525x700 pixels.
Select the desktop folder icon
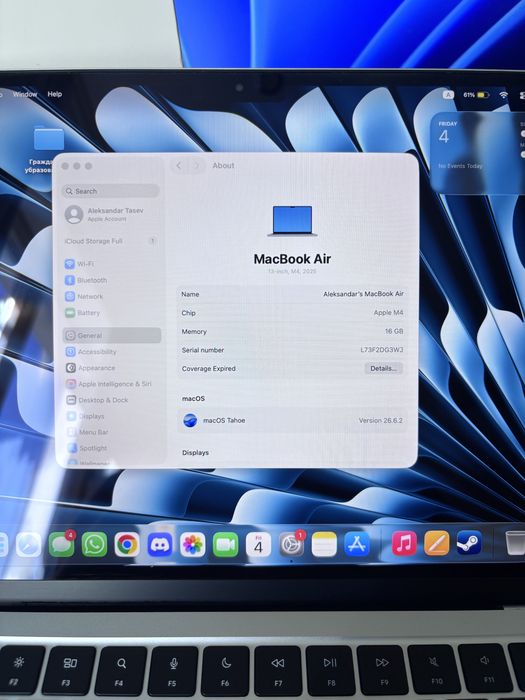pyautogui.click(x=49, y=139)
